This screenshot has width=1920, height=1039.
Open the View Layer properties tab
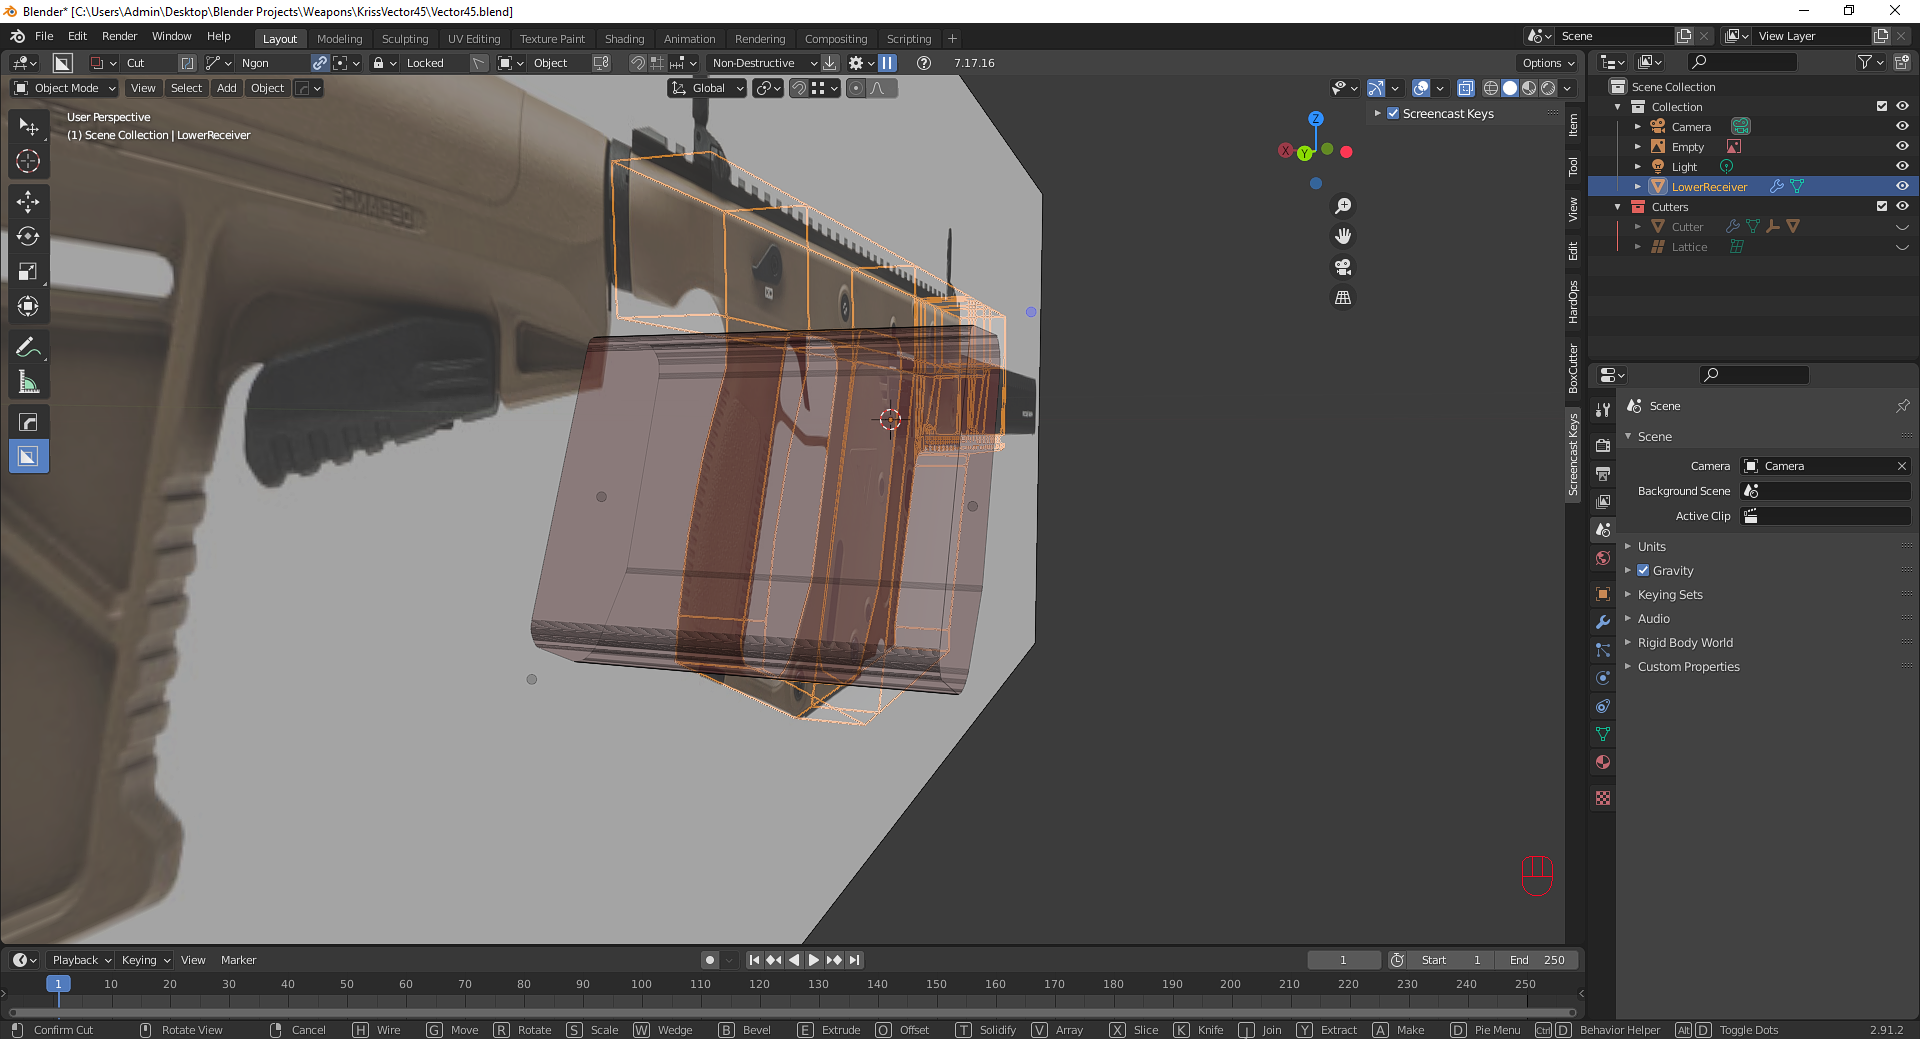tap(1603, 501)
